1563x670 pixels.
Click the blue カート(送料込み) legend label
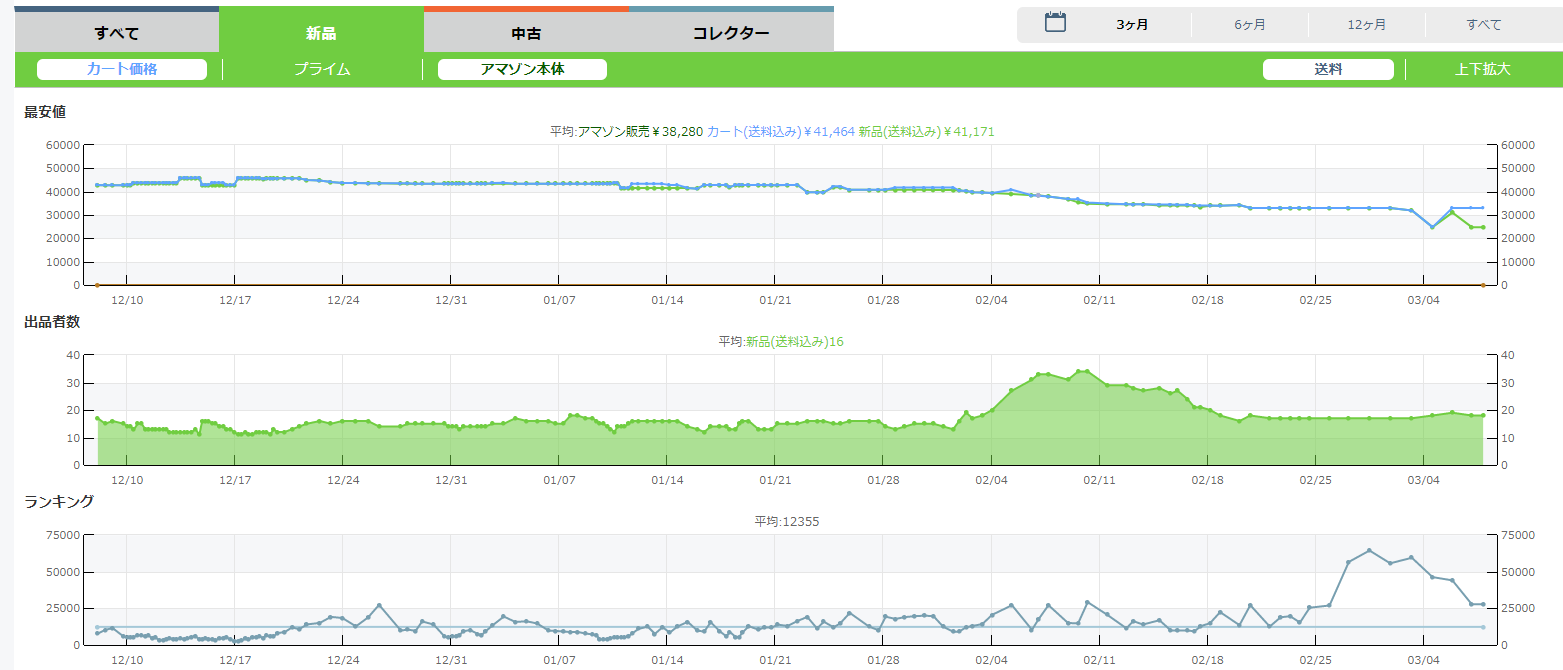tap(781, 131)
